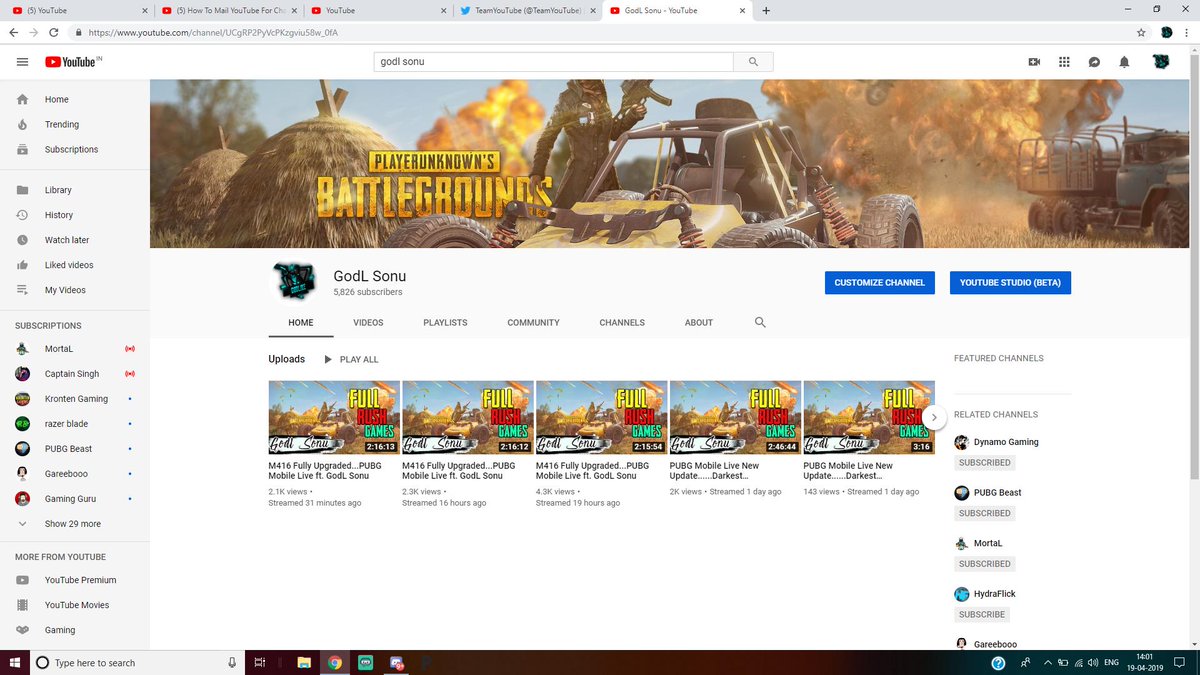Click Subscribe button under HydraFlick
The width and height of the screenshot is (1200, 675).
point(982,614)
